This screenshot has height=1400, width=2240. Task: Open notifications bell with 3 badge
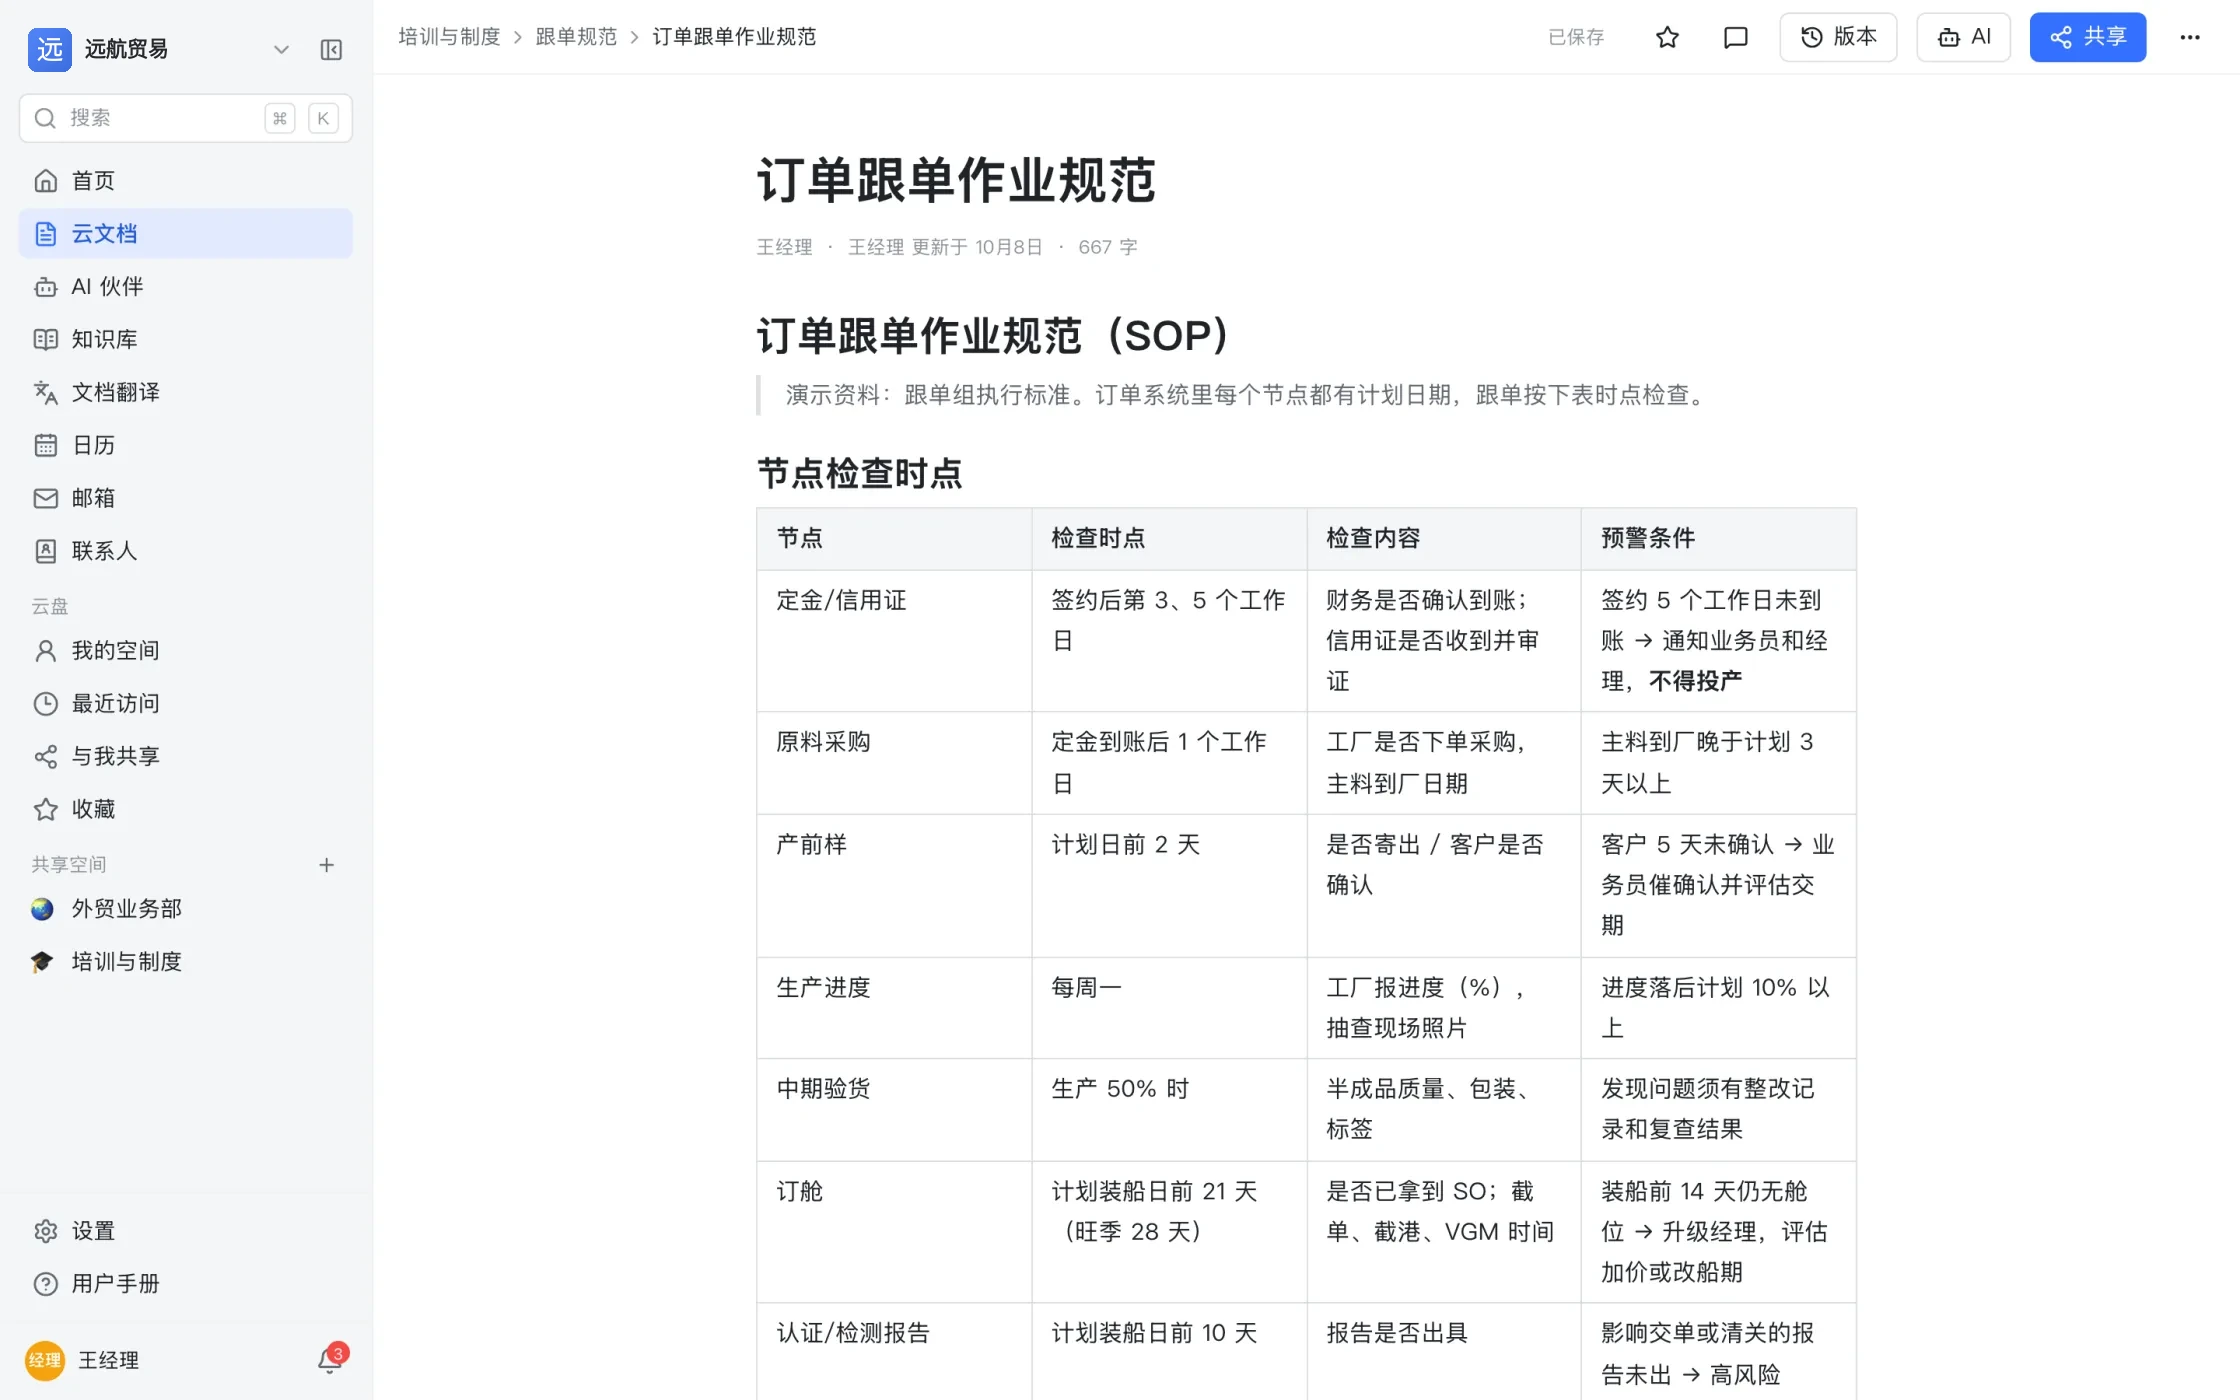tap(331, 1360)
